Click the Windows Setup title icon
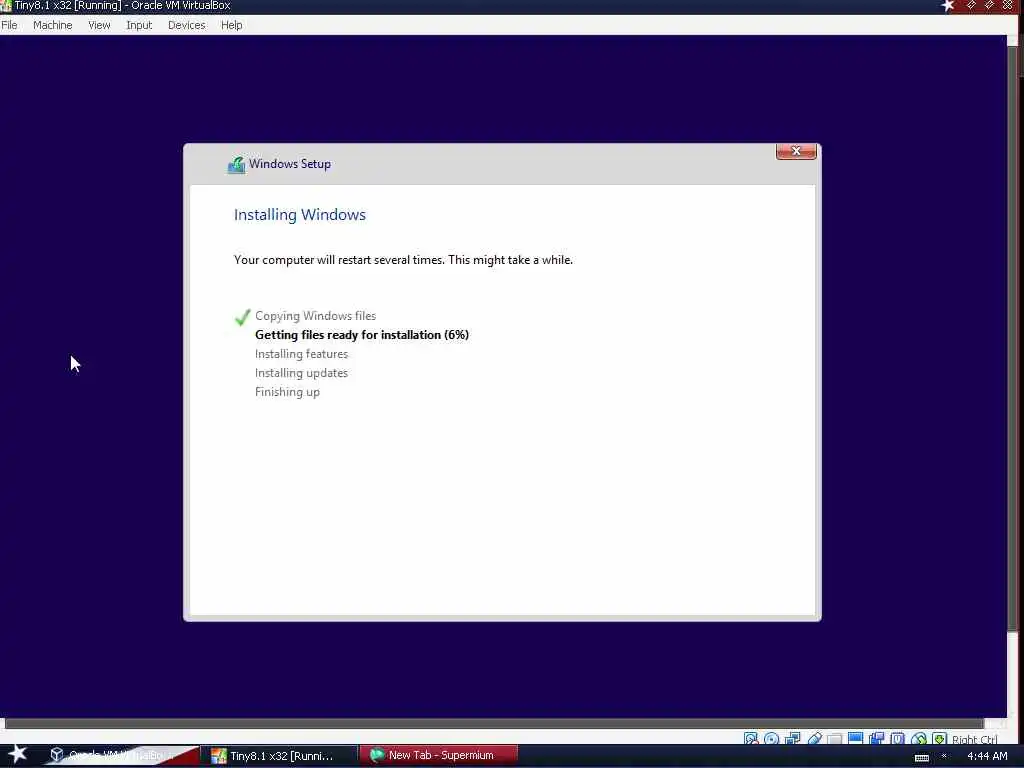 [x=236, y=165]
